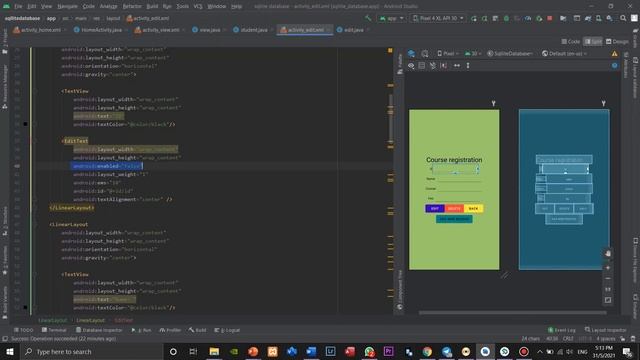Collapse the EditText tag fold marker
Image resolution: width=640 pixels, height=360 pixels.
(35, 141)
